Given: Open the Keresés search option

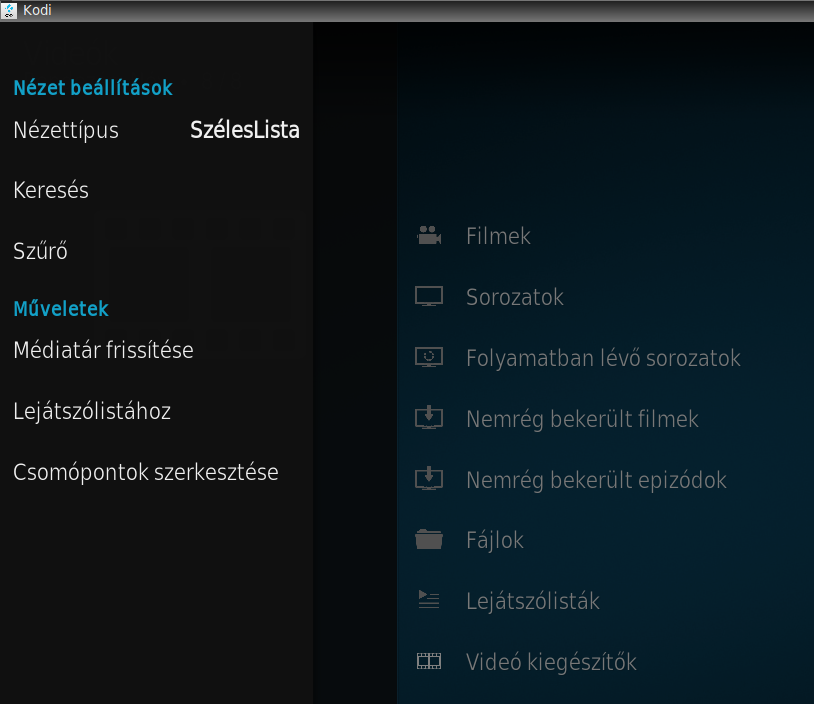Looking at the screenshot, I should 156,190.
